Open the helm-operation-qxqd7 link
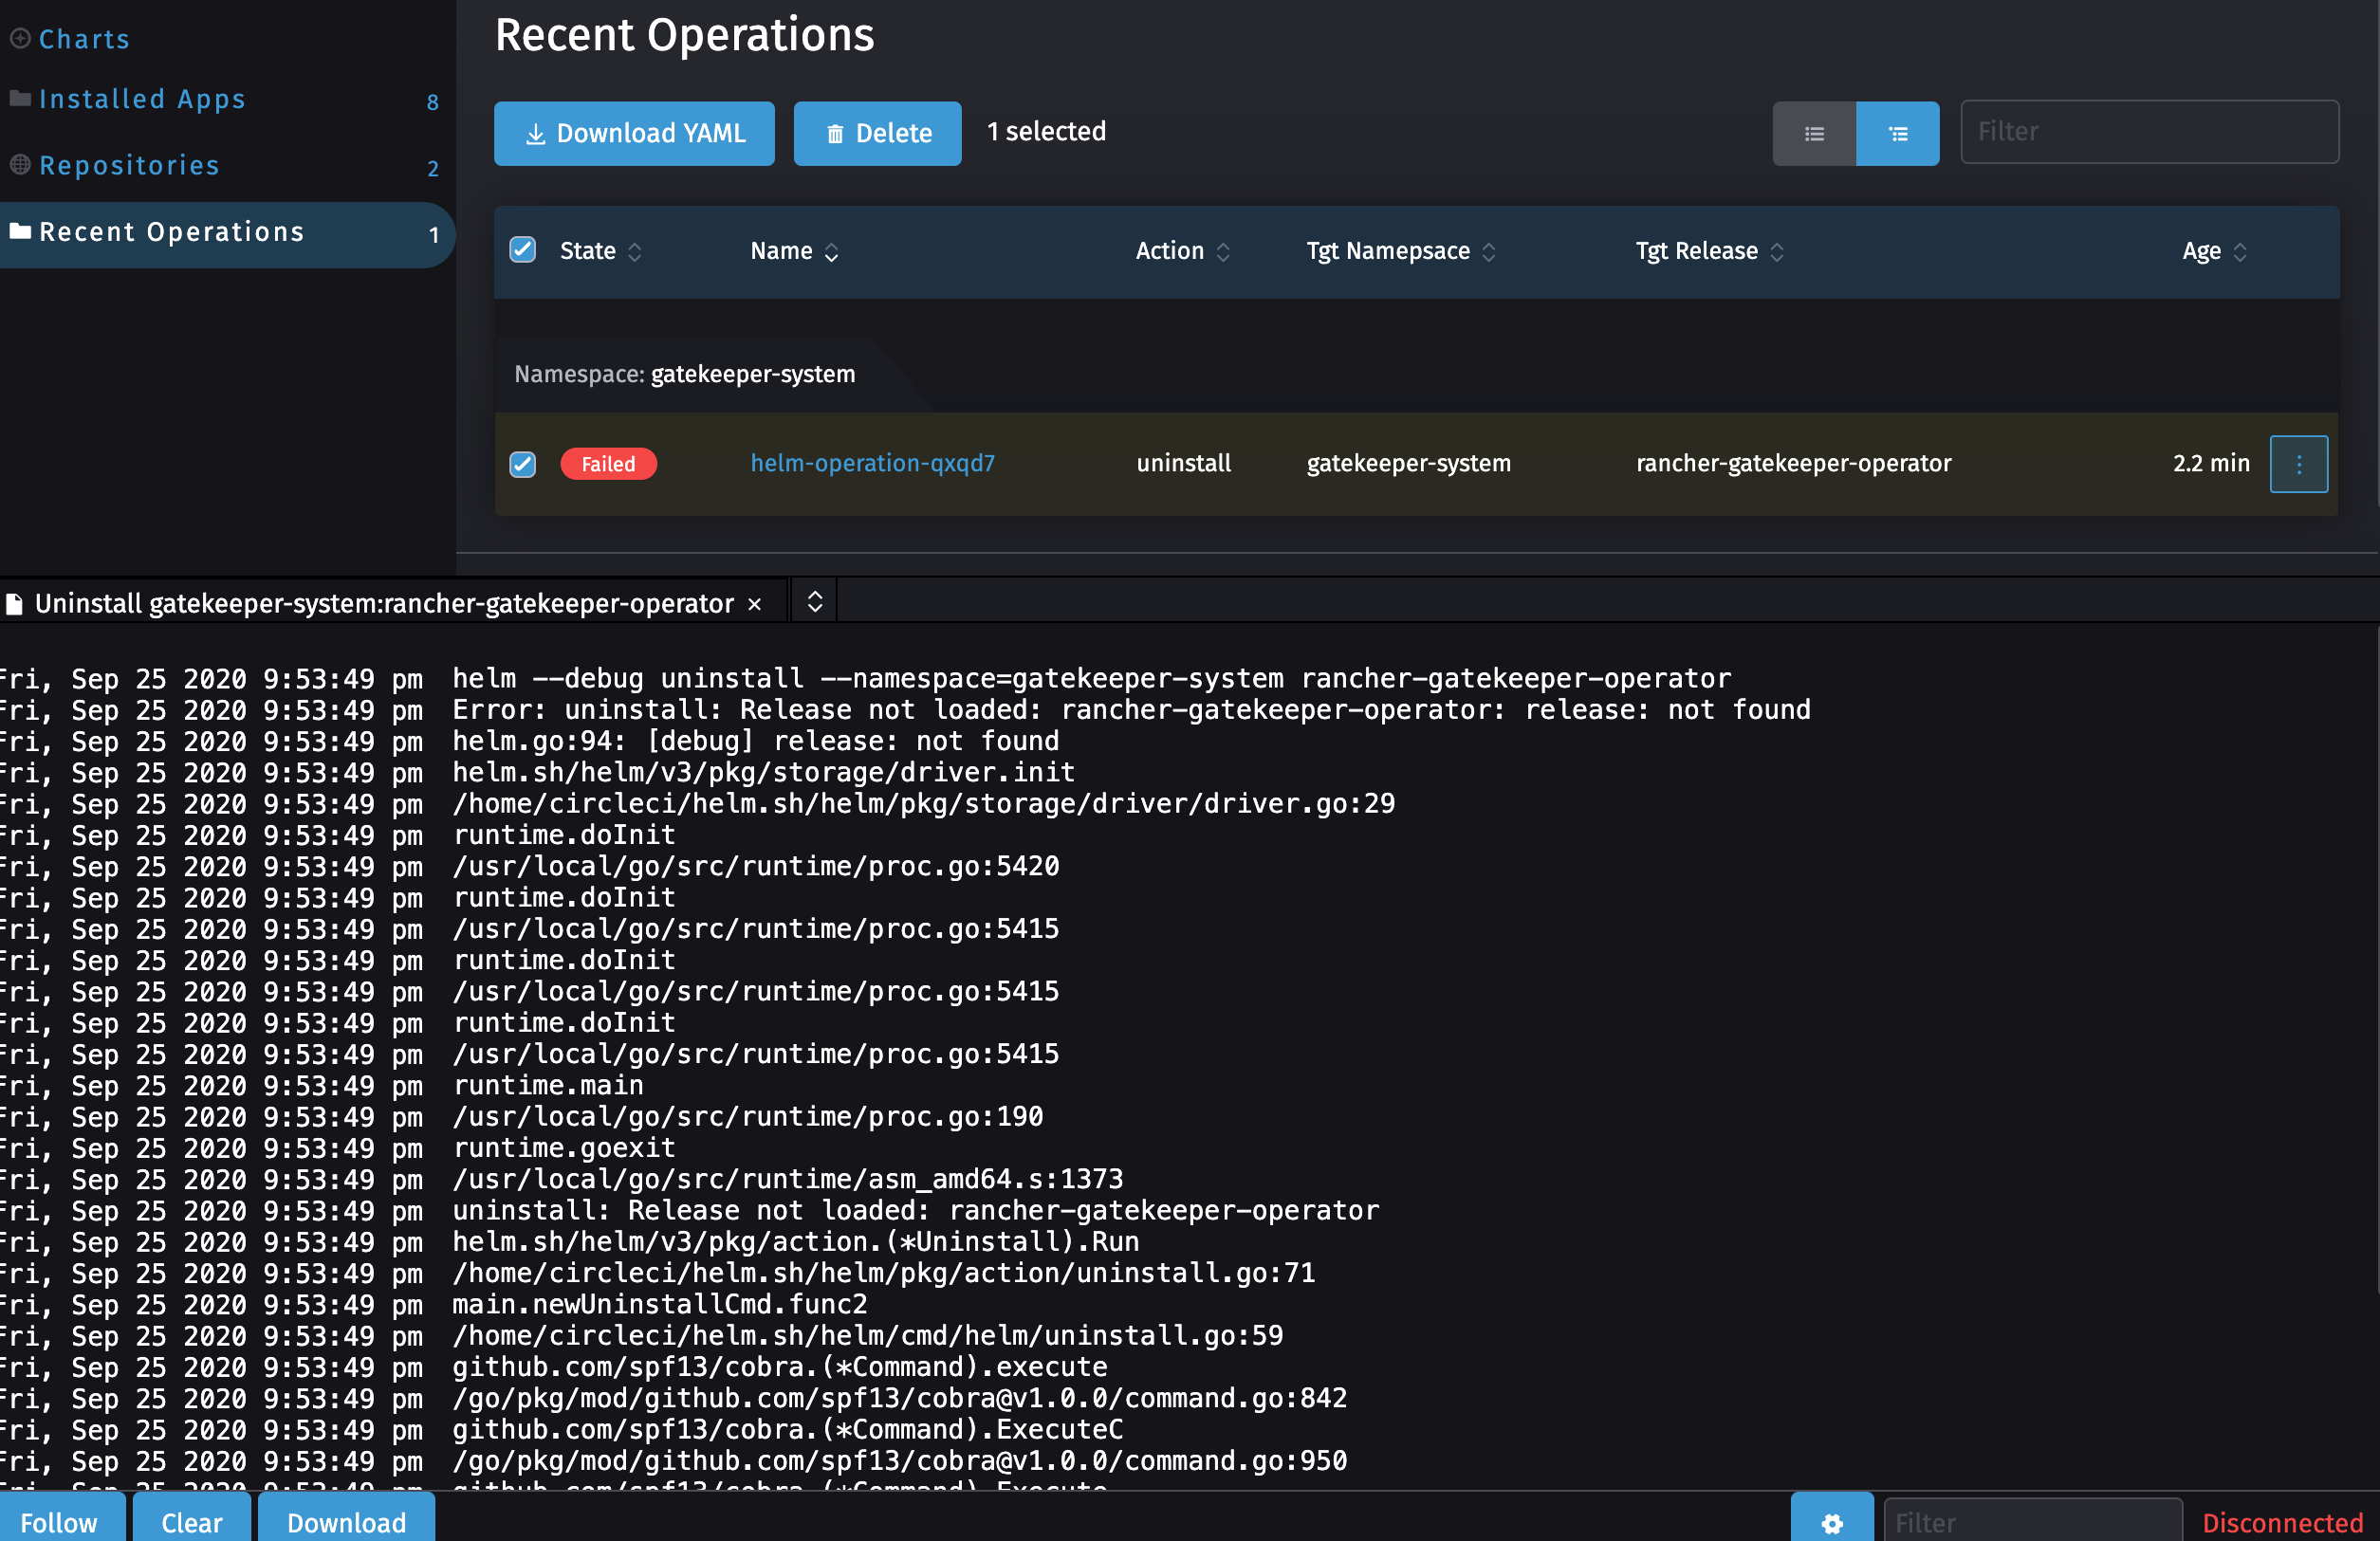This screenshot has width=2380, height=1541. (872, 463)
